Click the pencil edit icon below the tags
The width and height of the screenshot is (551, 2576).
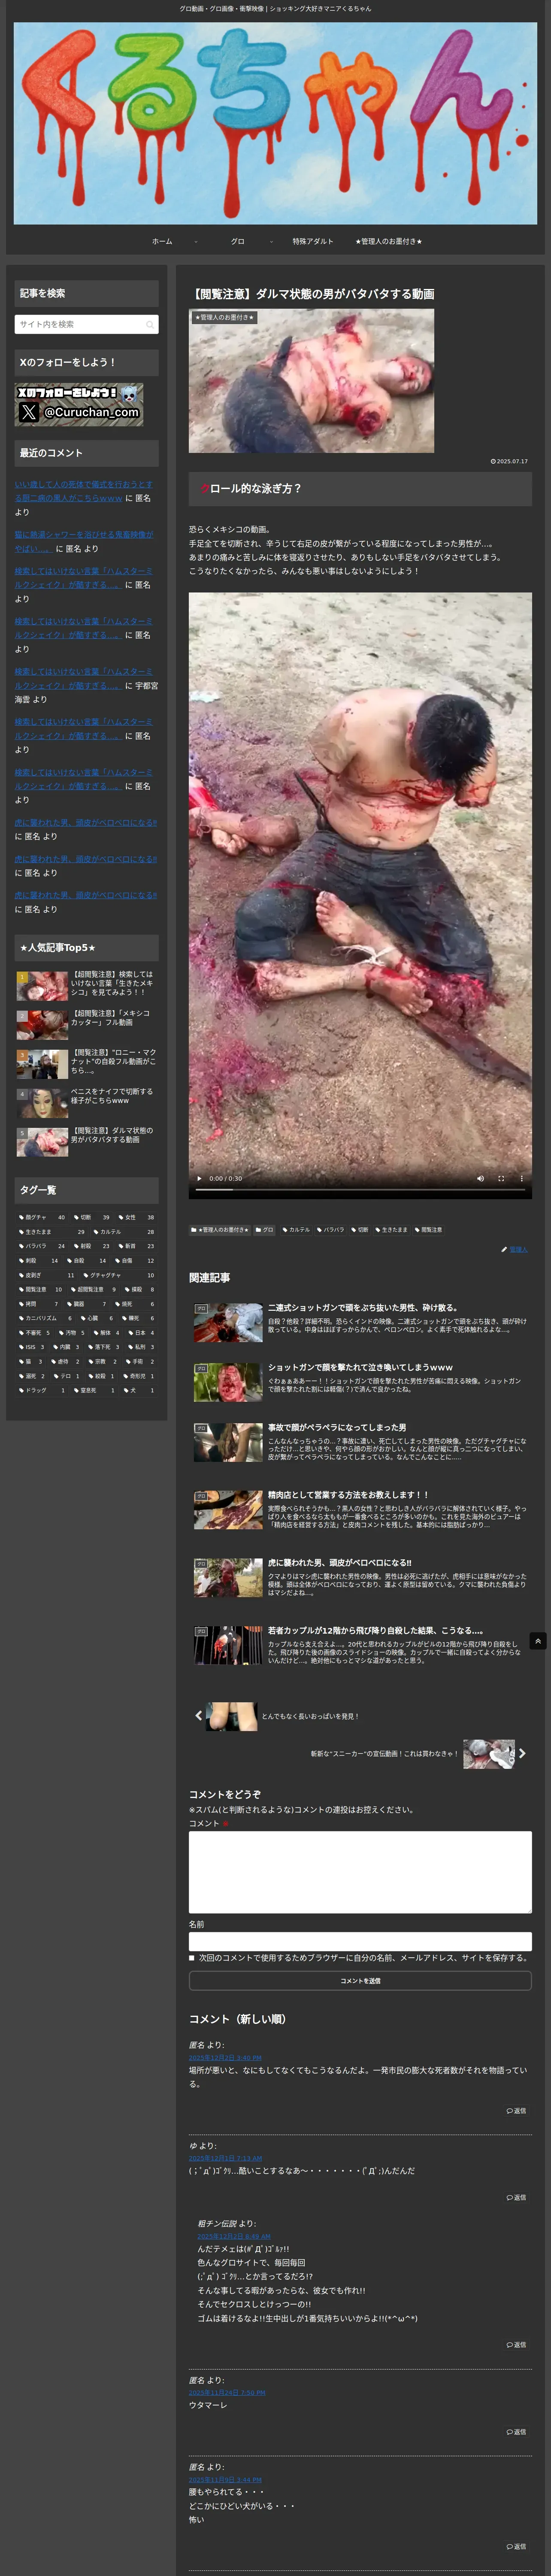[x=504, y=1249]
